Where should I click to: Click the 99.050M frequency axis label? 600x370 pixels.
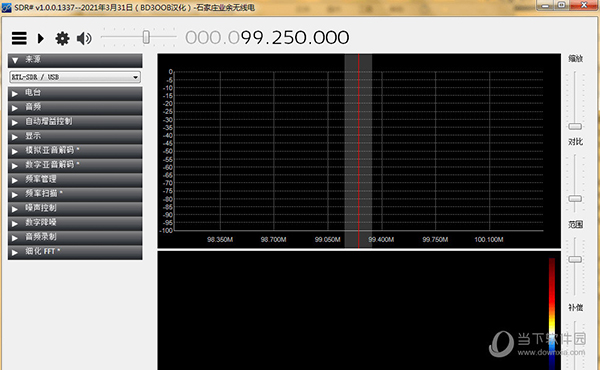328,240
